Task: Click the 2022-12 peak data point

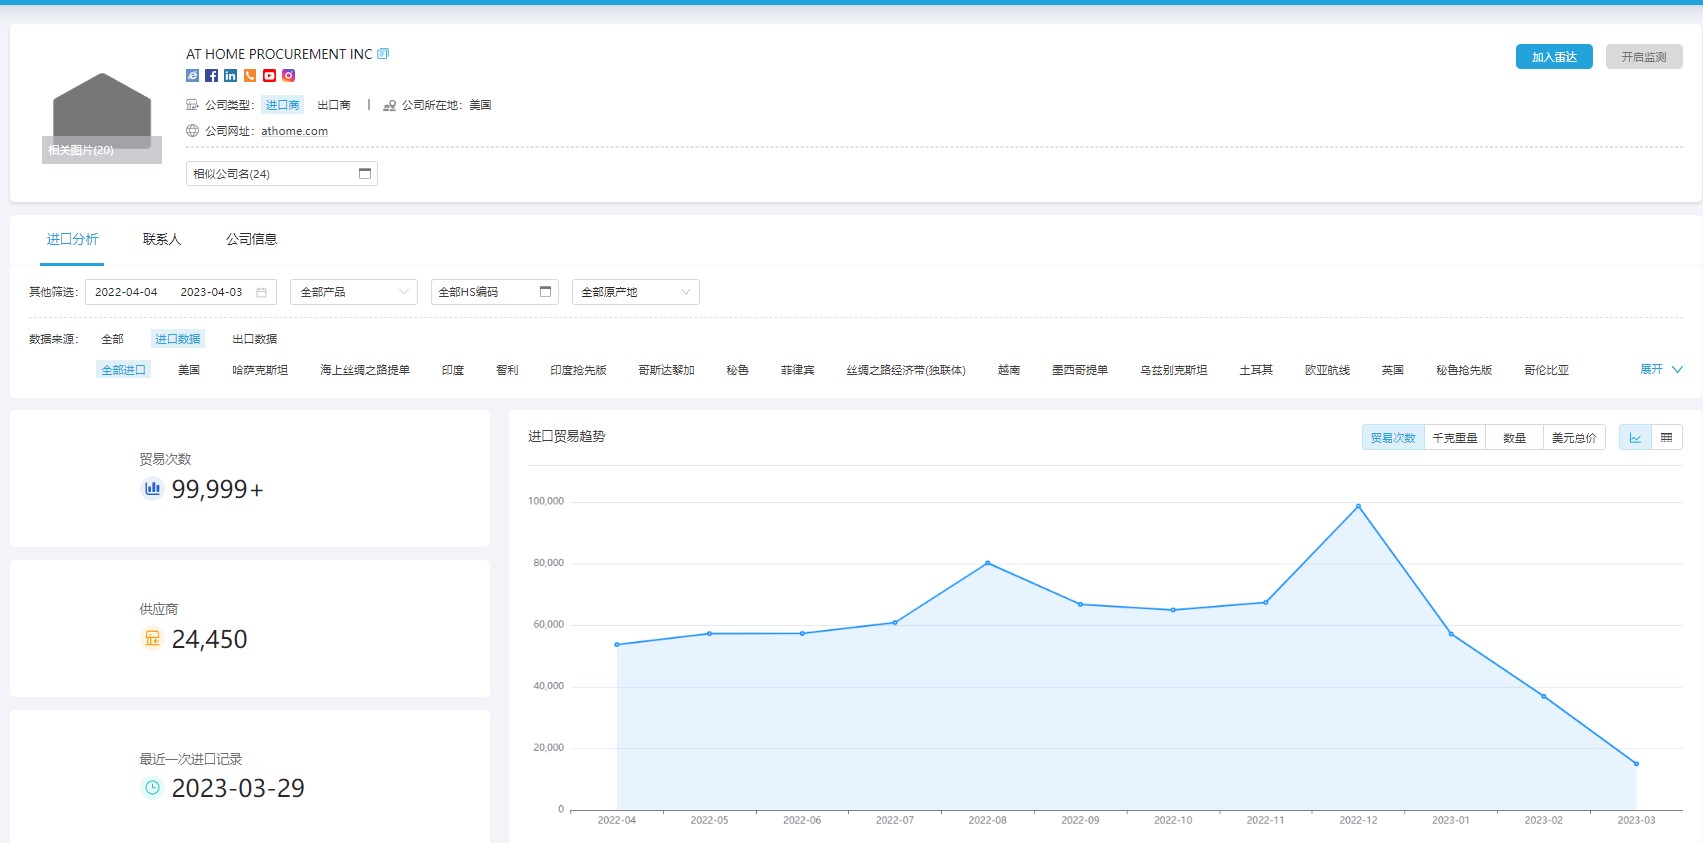Action: click(x=1358, y=506)
